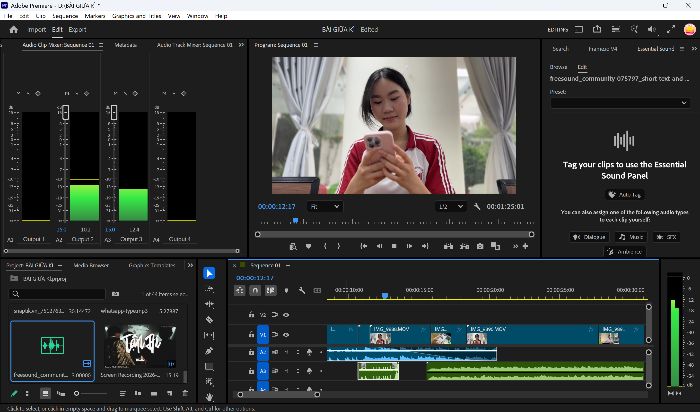Expand hidden Program Monitor transport buttons

[x=515, y=246]
